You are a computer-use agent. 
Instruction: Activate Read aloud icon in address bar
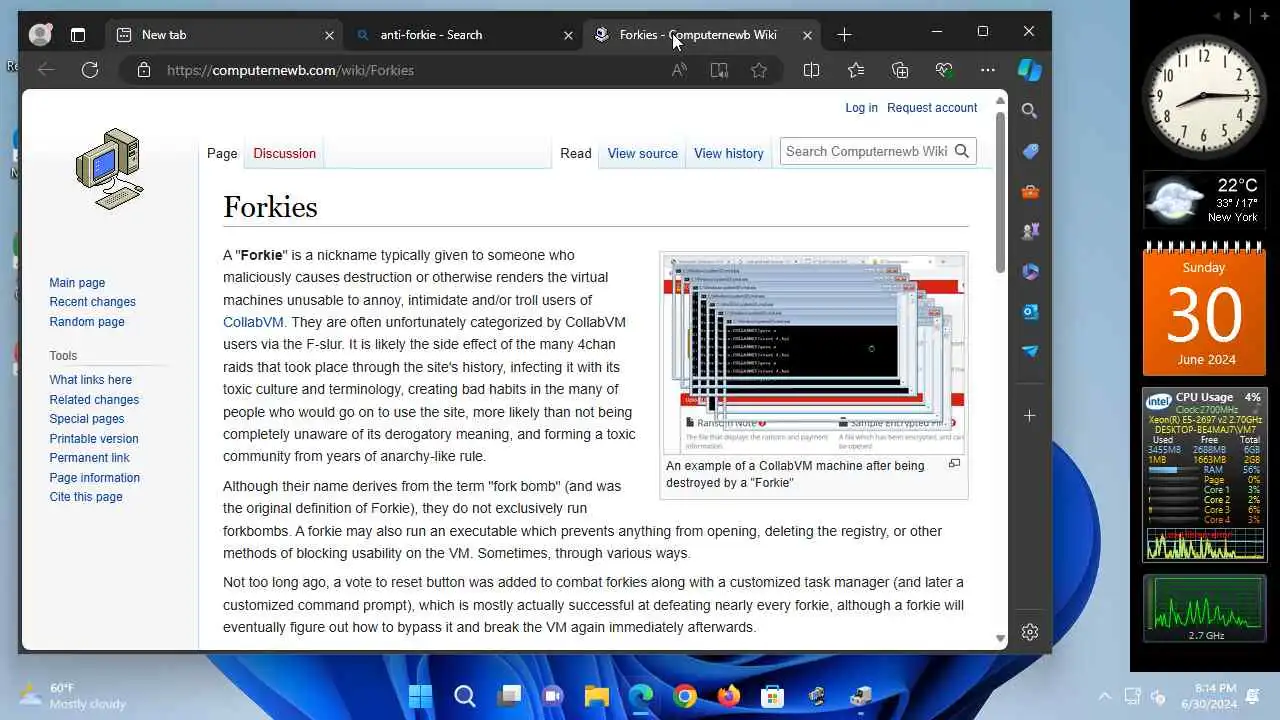point(679,70)
